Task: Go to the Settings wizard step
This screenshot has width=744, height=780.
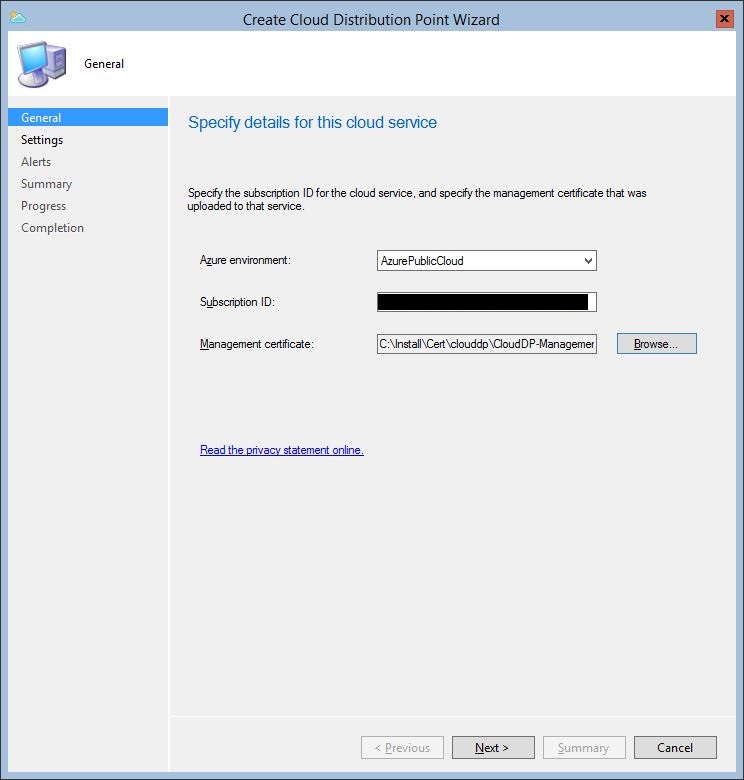Action: tap(42, 140)
